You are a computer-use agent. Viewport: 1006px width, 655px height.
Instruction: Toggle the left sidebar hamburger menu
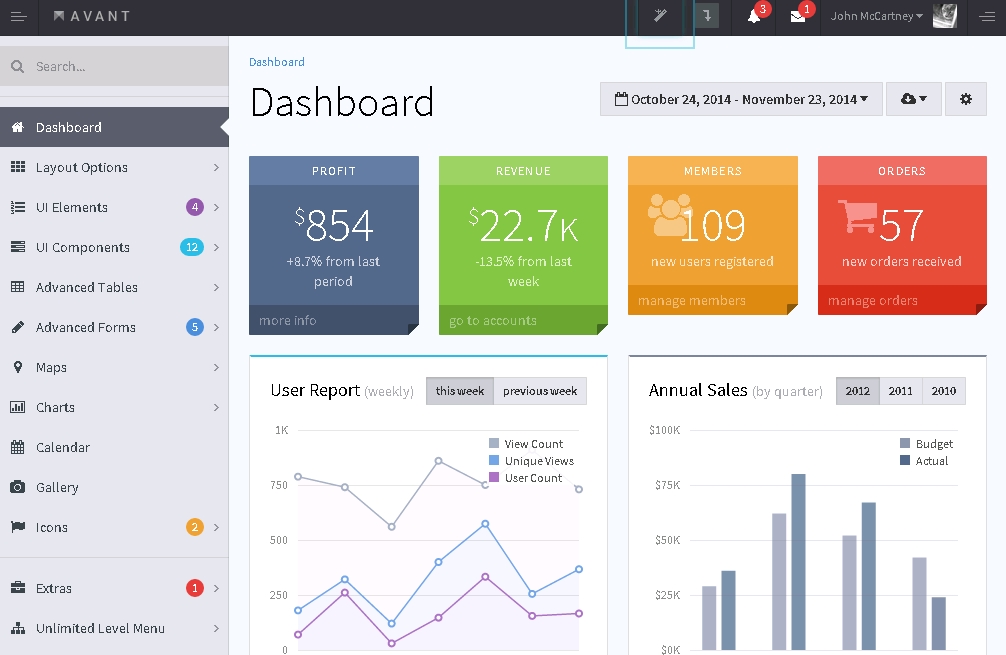coord(18,16)
